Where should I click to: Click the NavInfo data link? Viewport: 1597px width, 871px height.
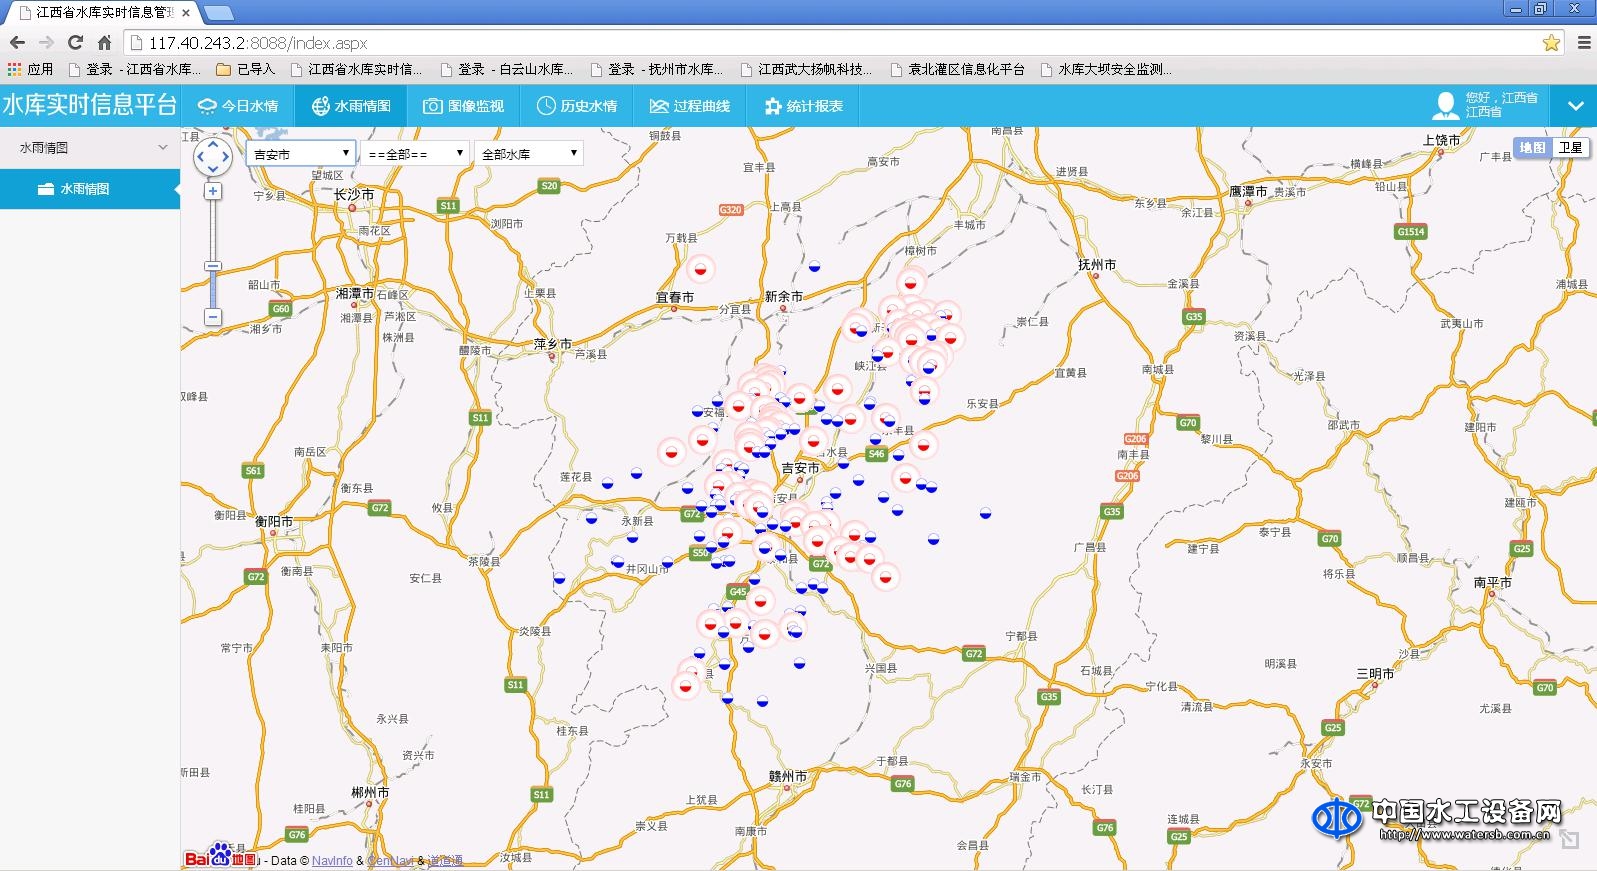(x=332, y=860)
